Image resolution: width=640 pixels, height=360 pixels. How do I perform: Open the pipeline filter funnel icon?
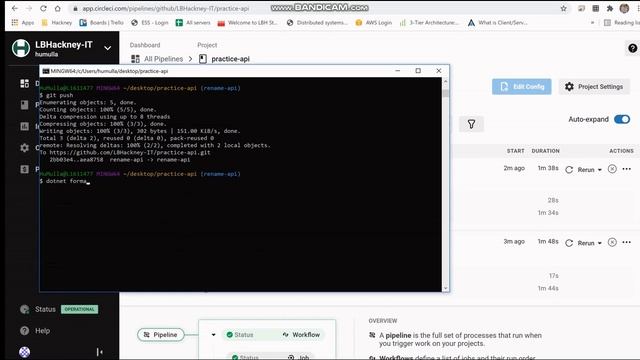coord(471,124)
